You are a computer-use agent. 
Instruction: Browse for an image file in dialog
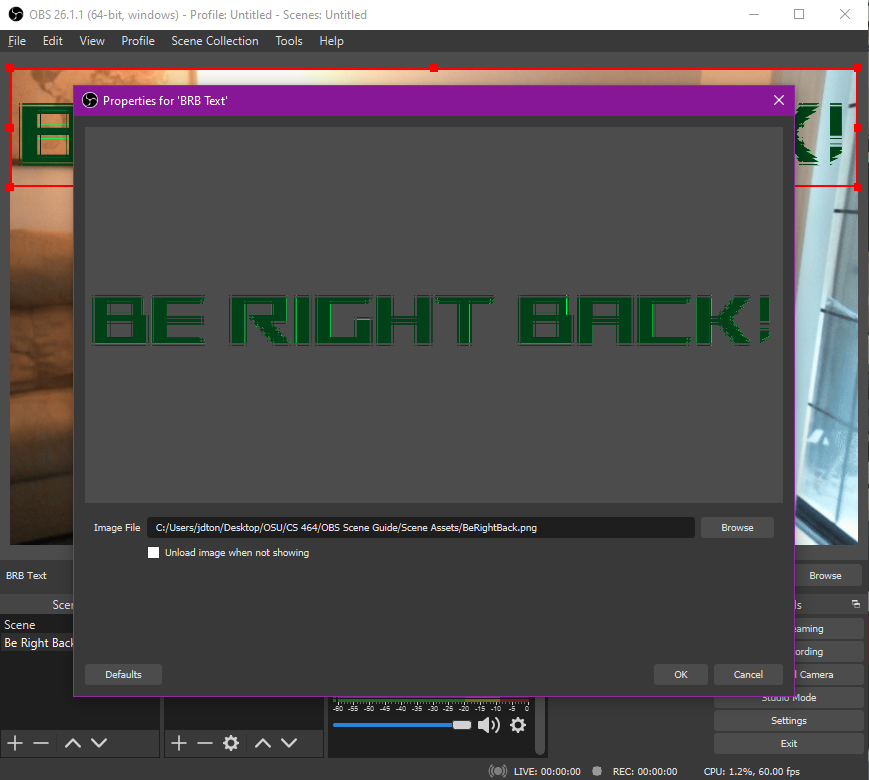coord(737,527)
